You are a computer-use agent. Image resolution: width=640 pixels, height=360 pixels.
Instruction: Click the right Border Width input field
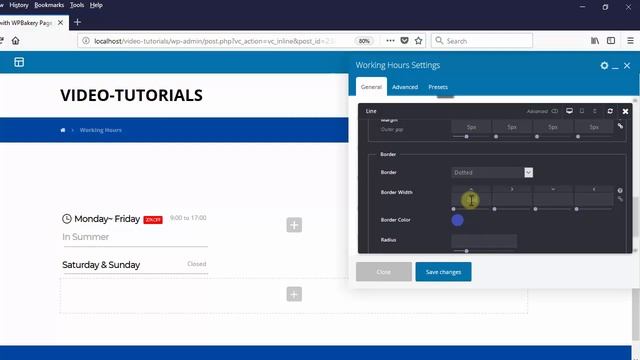click(512, 199)
